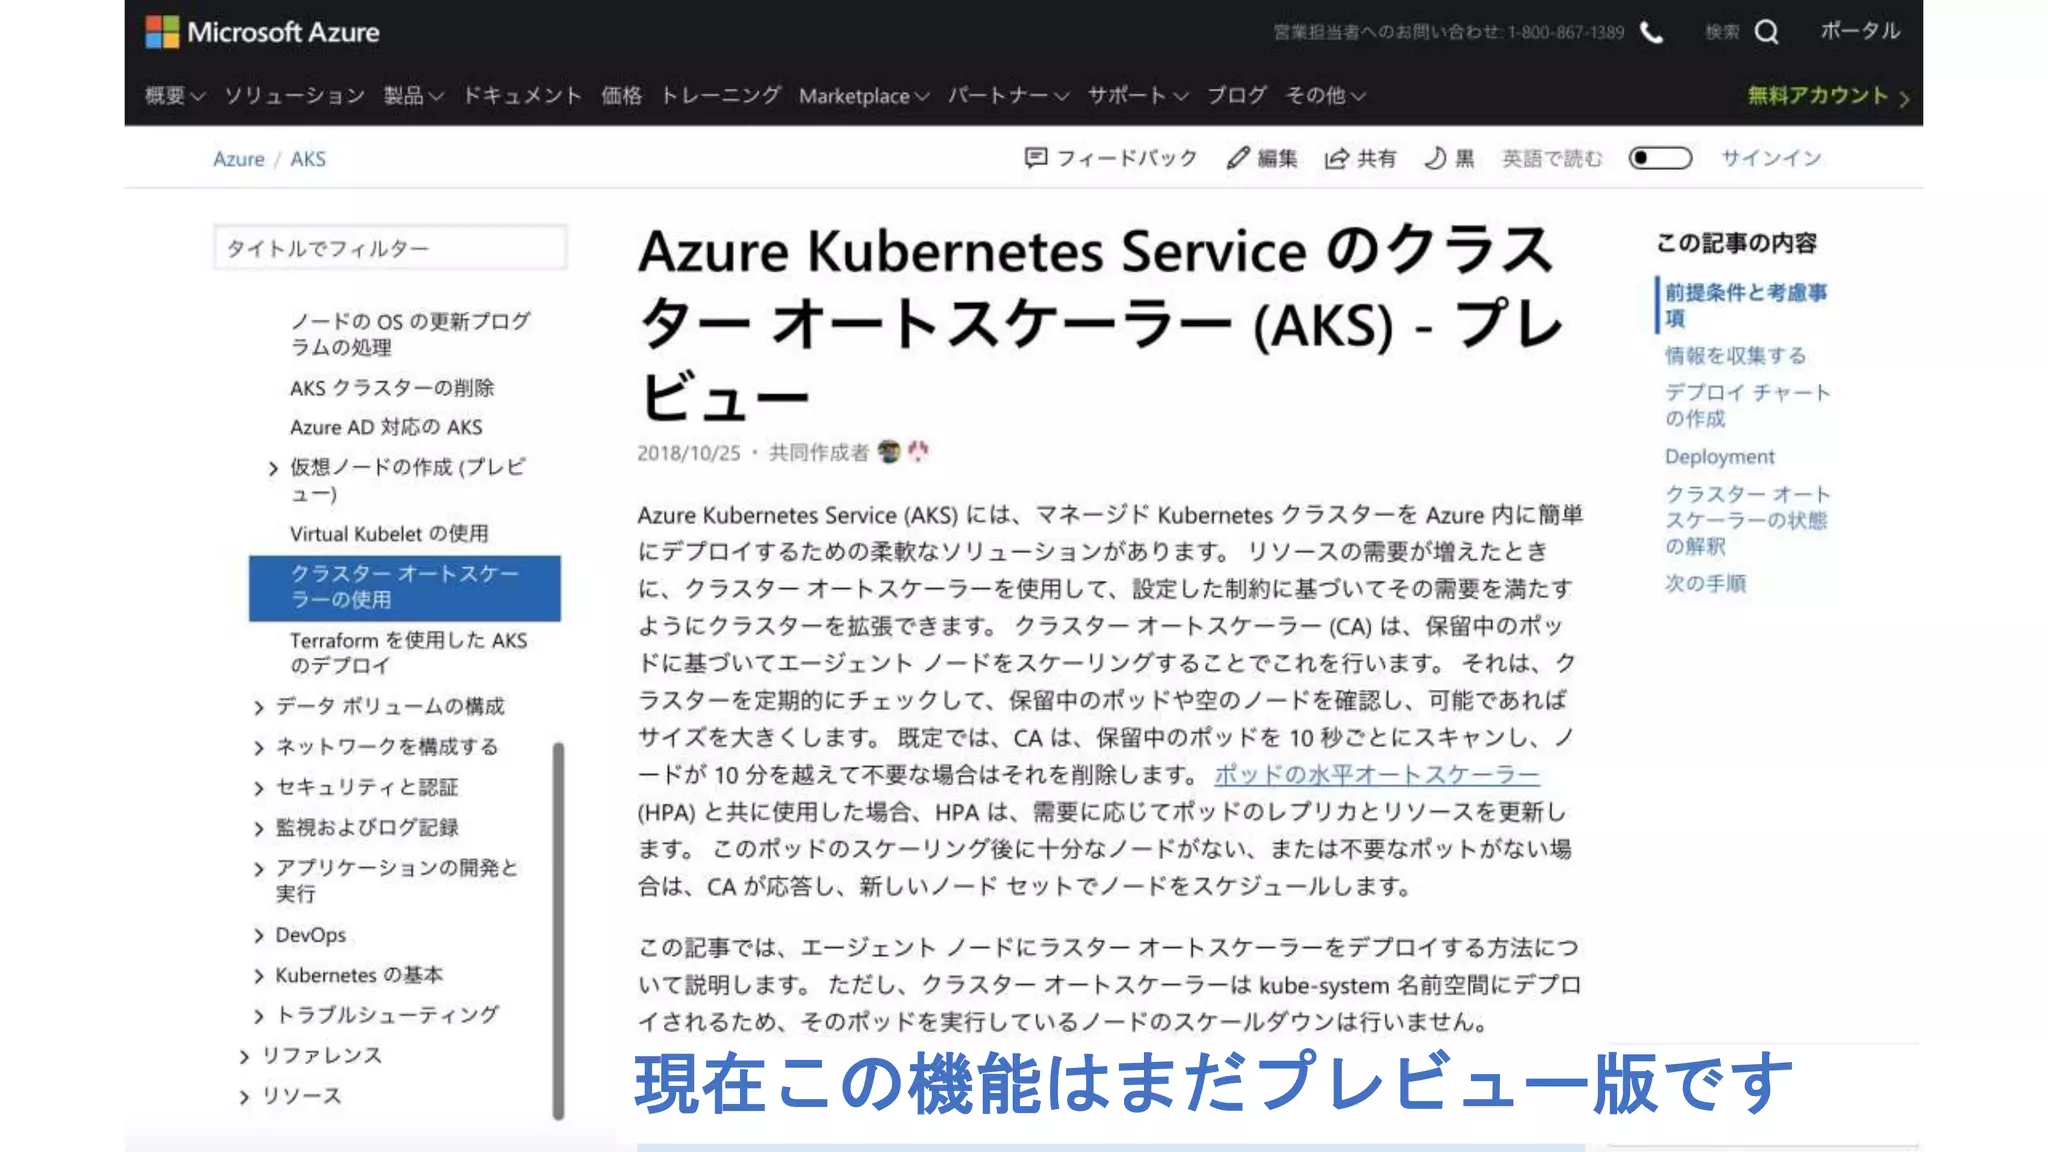2048x1152 pixels.
Task: Expand the DevOps section
Action: pos(259,936)
